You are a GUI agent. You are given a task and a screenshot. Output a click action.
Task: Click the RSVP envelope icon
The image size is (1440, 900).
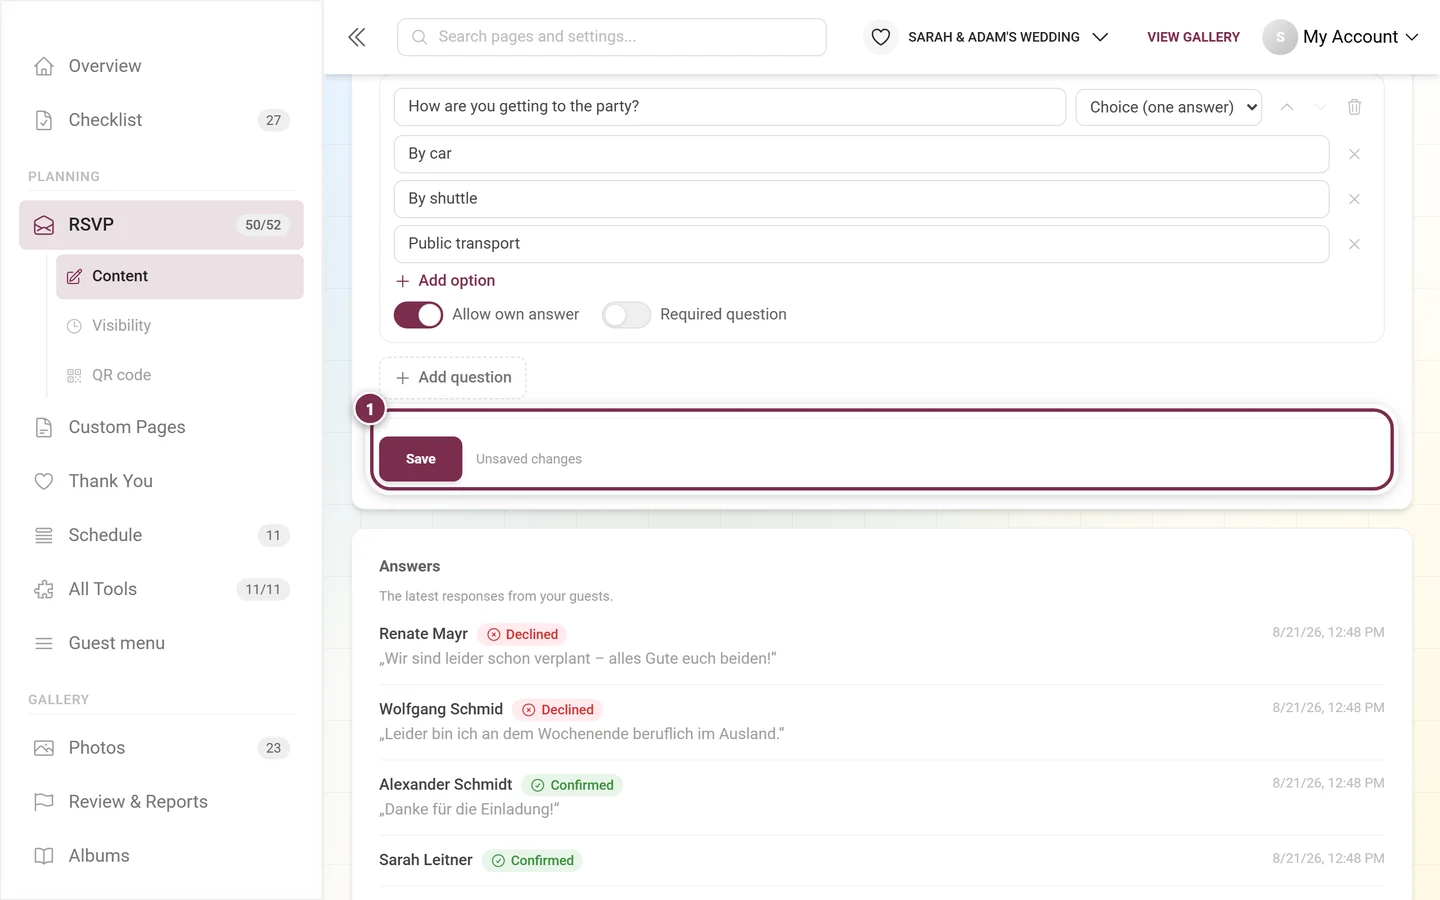point(44,225)
